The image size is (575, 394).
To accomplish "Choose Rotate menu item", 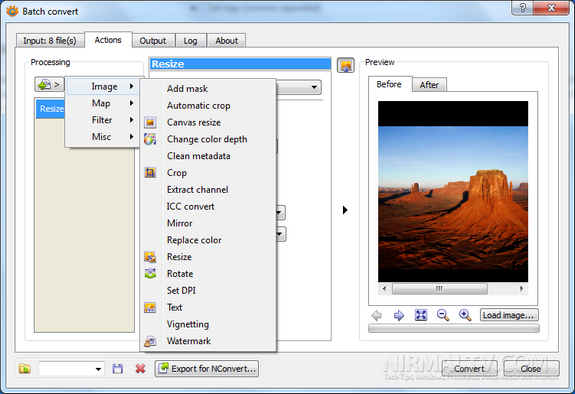I will 208,274.
